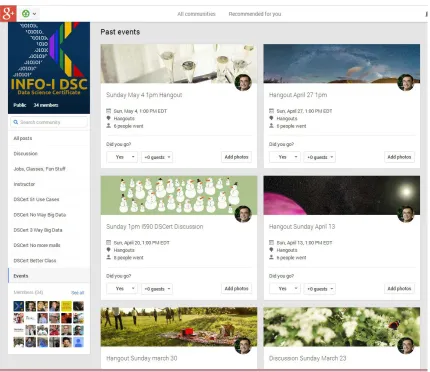Viewport: 430px width, 372px height.
Task: Click attendees person icon on April 27 event
Action: click(271, 126)
